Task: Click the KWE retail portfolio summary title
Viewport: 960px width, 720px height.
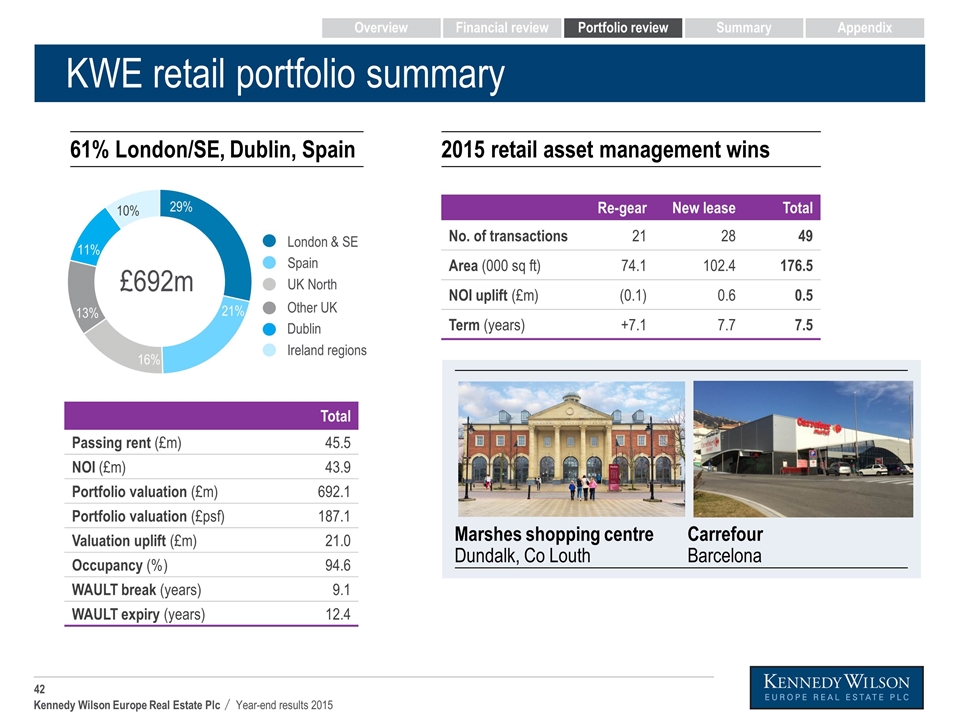Action: [285, 74]
